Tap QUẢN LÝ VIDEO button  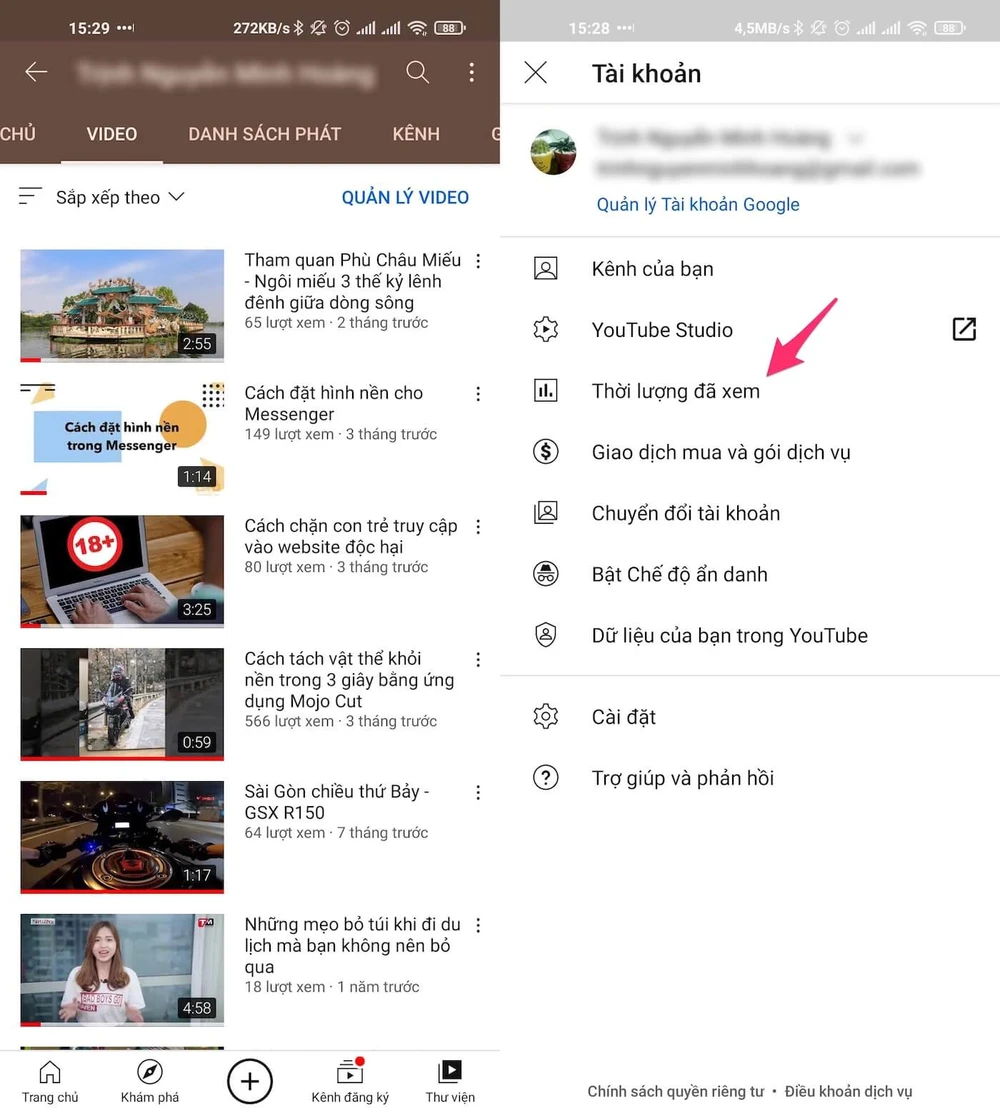(405, 197)
